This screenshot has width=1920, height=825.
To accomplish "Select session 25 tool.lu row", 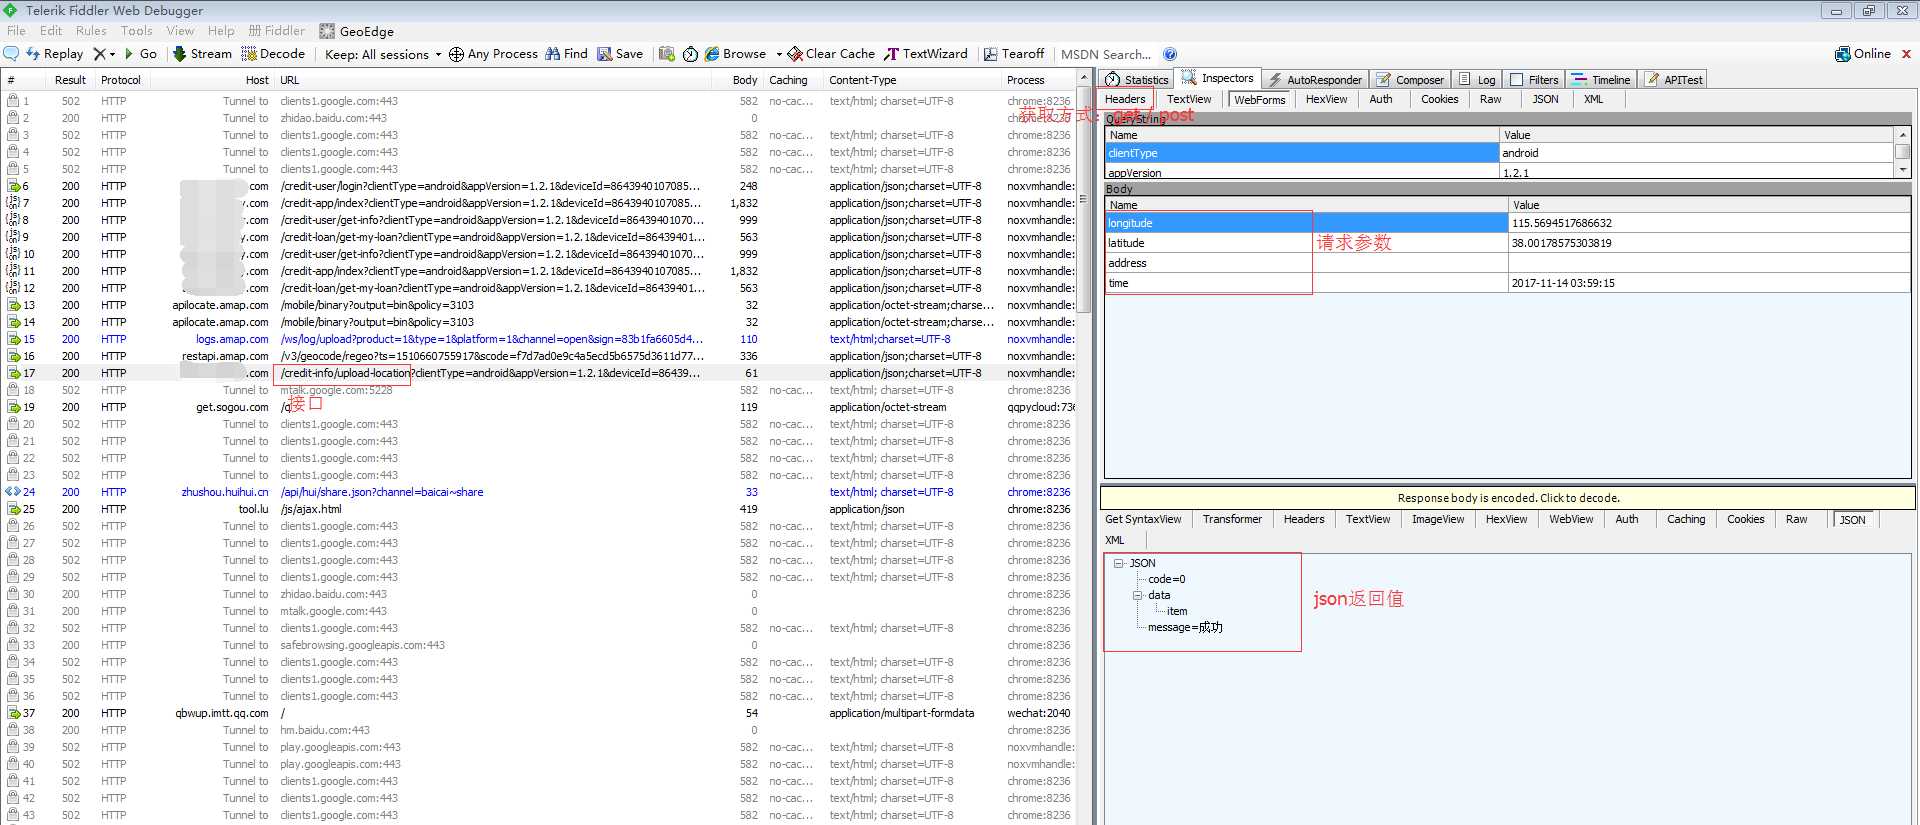I will [x=540, y=509].
